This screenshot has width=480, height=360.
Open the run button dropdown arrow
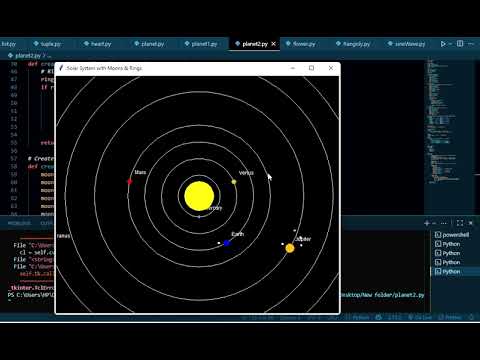(450, 44)
